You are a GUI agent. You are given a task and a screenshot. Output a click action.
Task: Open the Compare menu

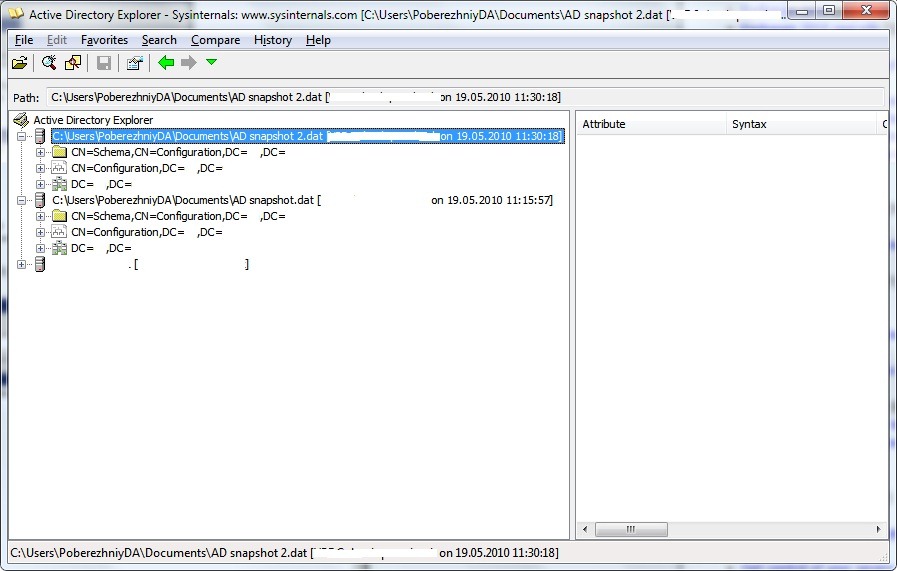(215, 40)
